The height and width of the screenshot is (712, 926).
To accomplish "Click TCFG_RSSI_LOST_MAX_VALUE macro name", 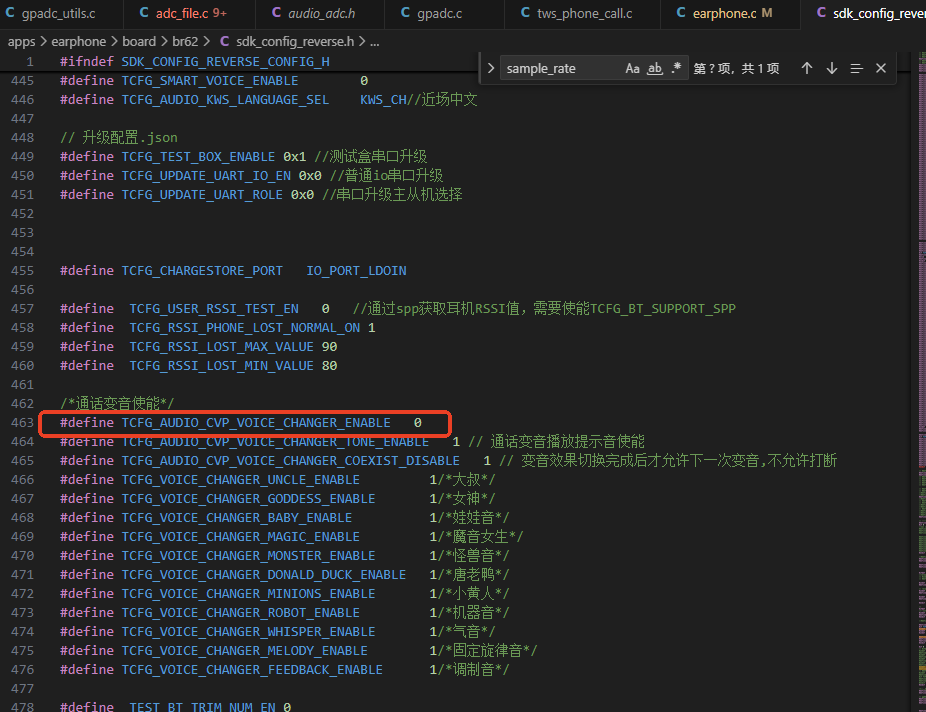I will point(221,347).
